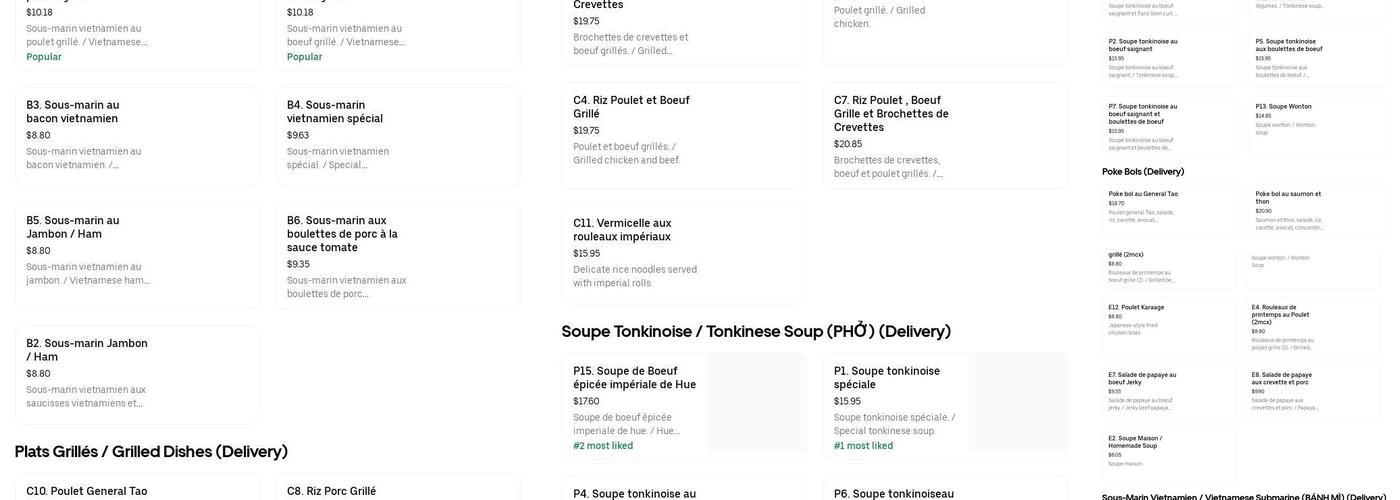Click the P1. Soupe tonkinoise spéciale title

tap(887, 378)
